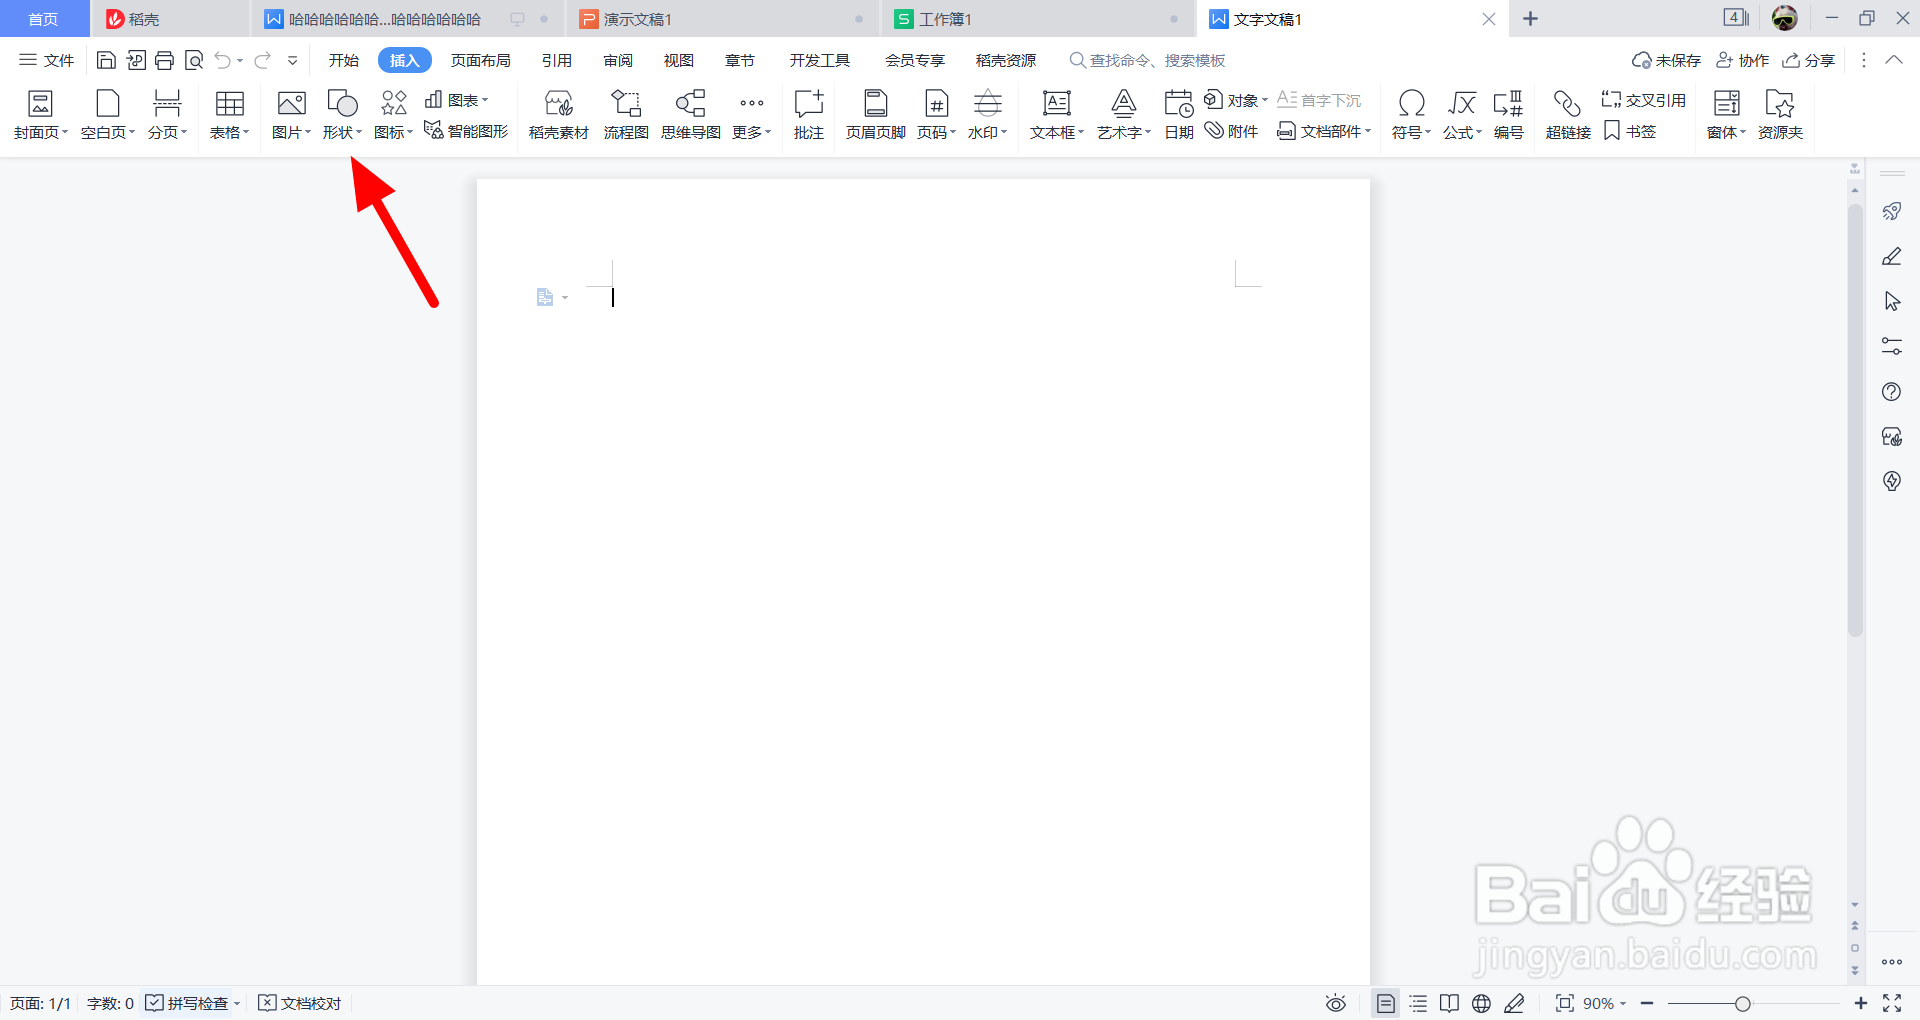Viewport: 1920px width, 1020px height.
Task: Insert a cover page (封面页)
Action: 40,115
